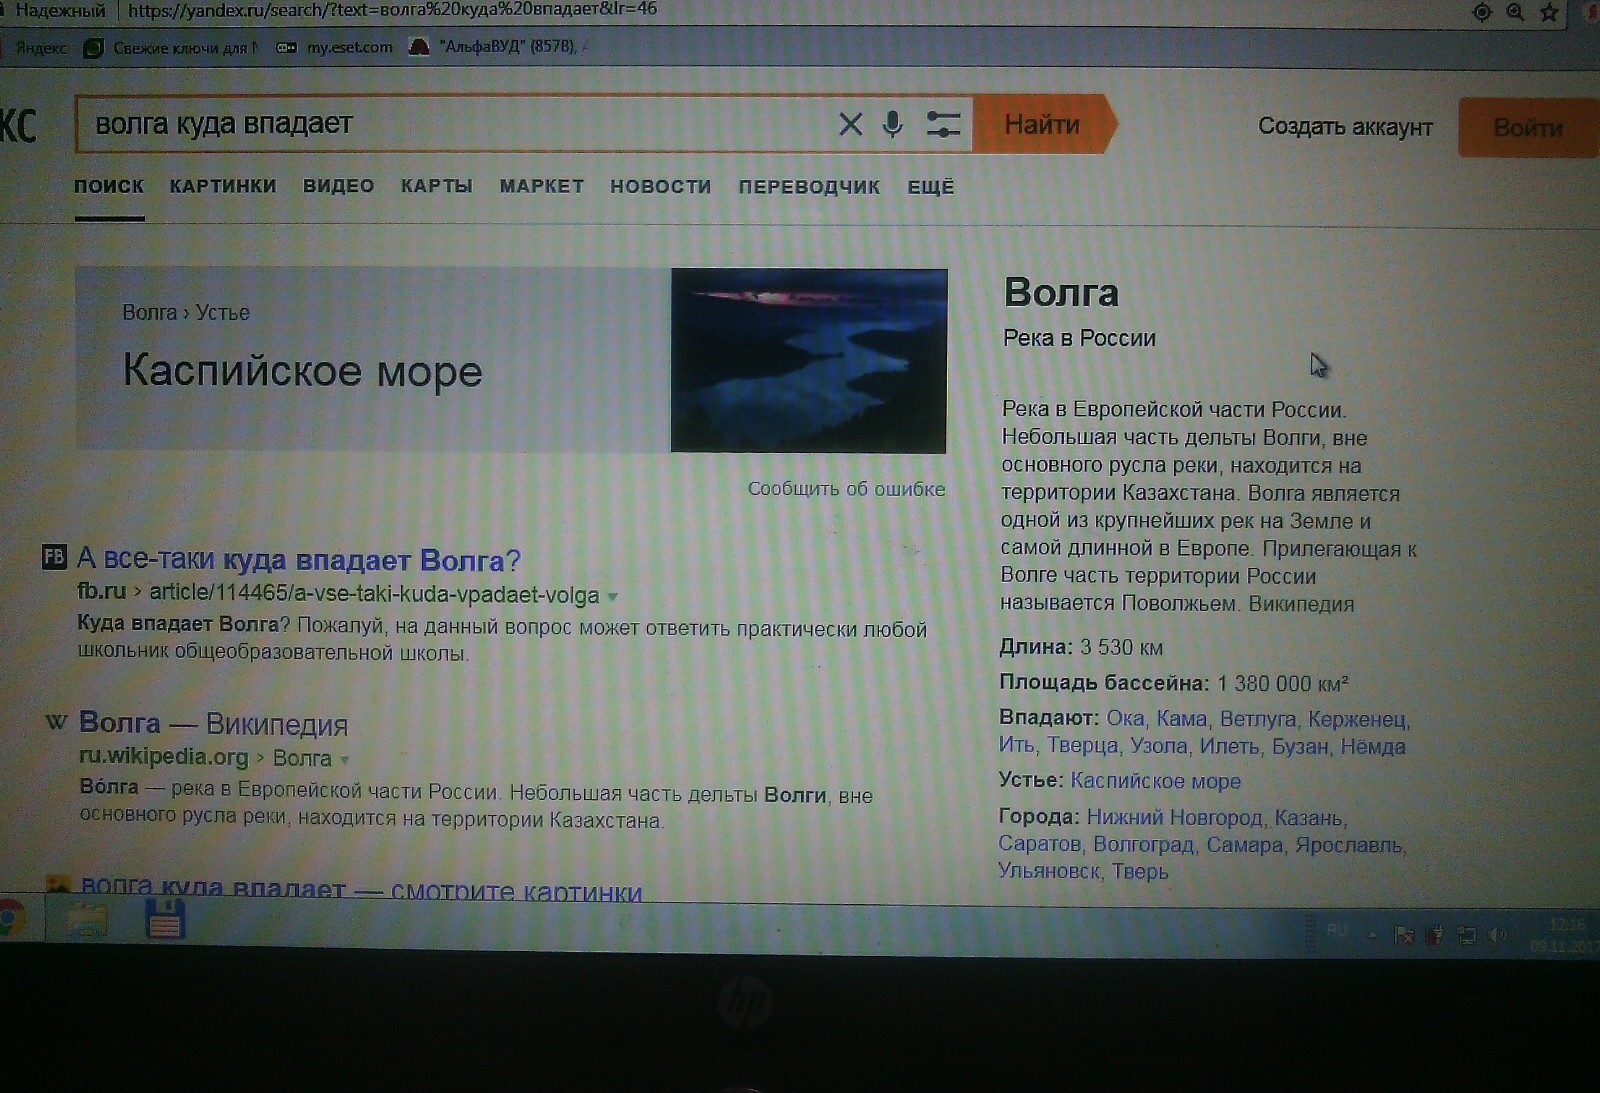This screenshot has width=1600, height=1093.
Task: Click the Ветлуга tributary link
Action: [1258, 719]
